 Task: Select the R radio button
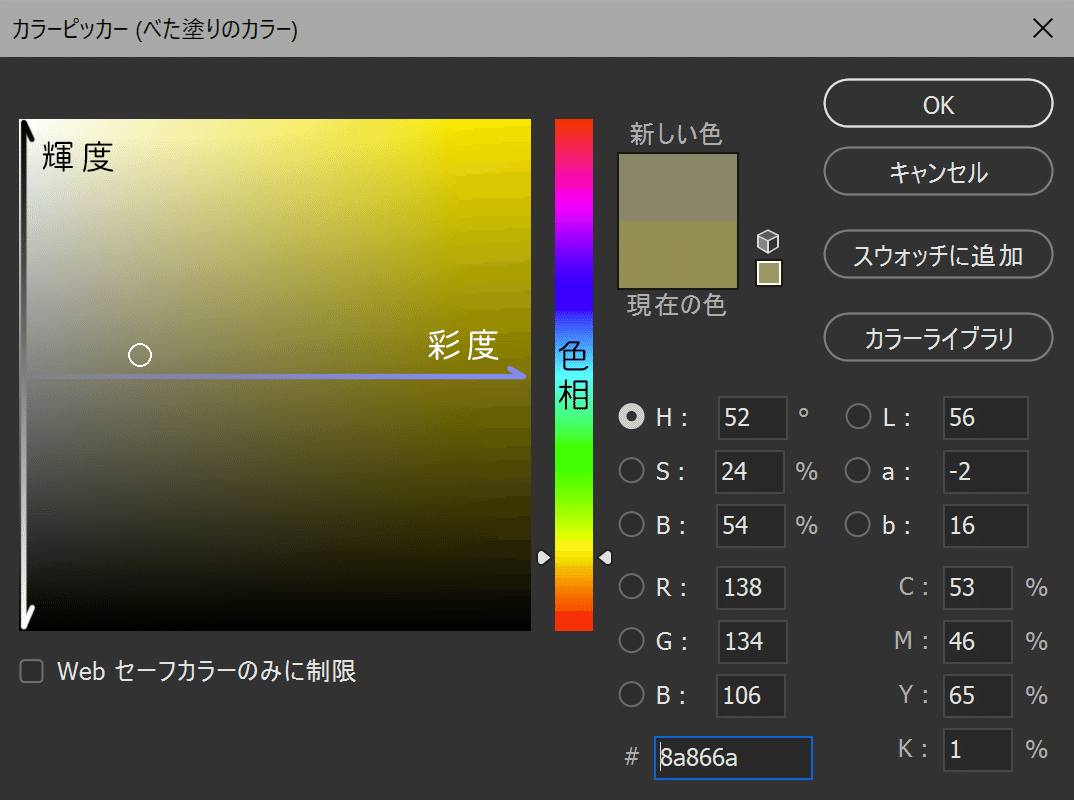(x=631, y=588)
